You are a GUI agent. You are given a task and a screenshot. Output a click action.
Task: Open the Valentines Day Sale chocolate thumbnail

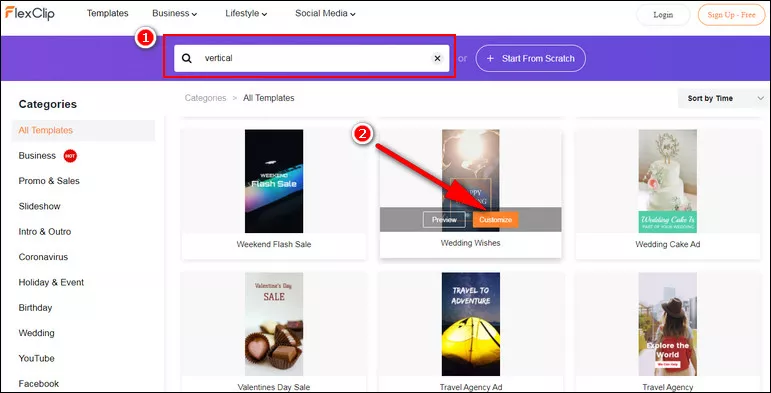click(x=274, y=324)
